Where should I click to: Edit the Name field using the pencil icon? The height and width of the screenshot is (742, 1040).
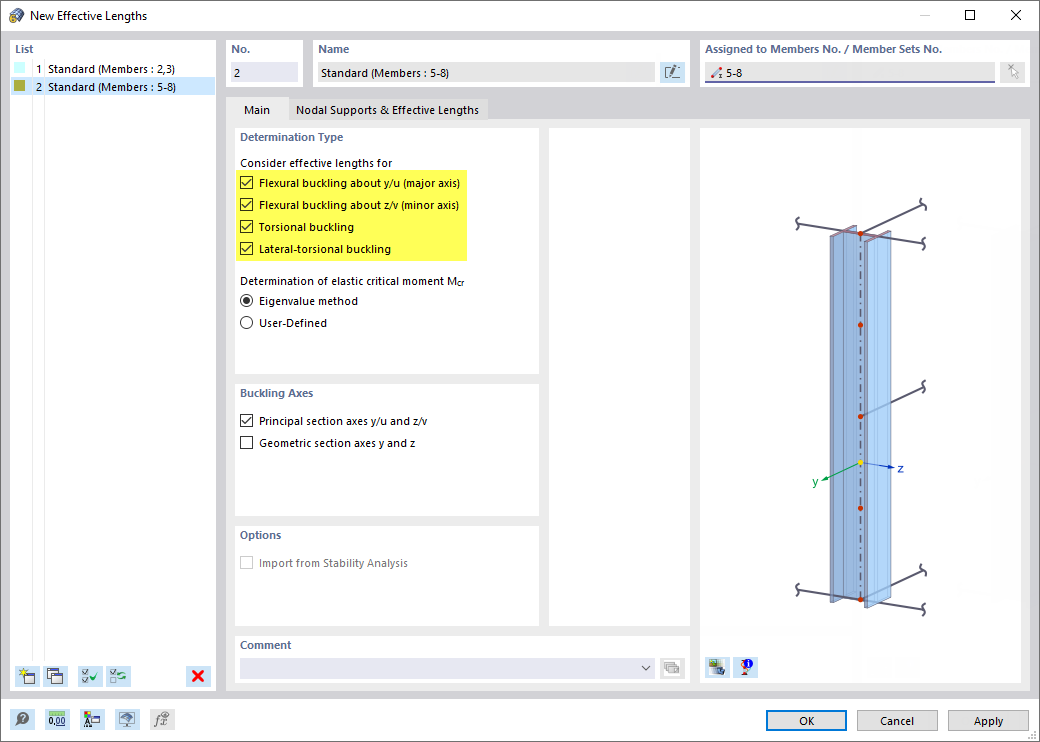[672, 71]
